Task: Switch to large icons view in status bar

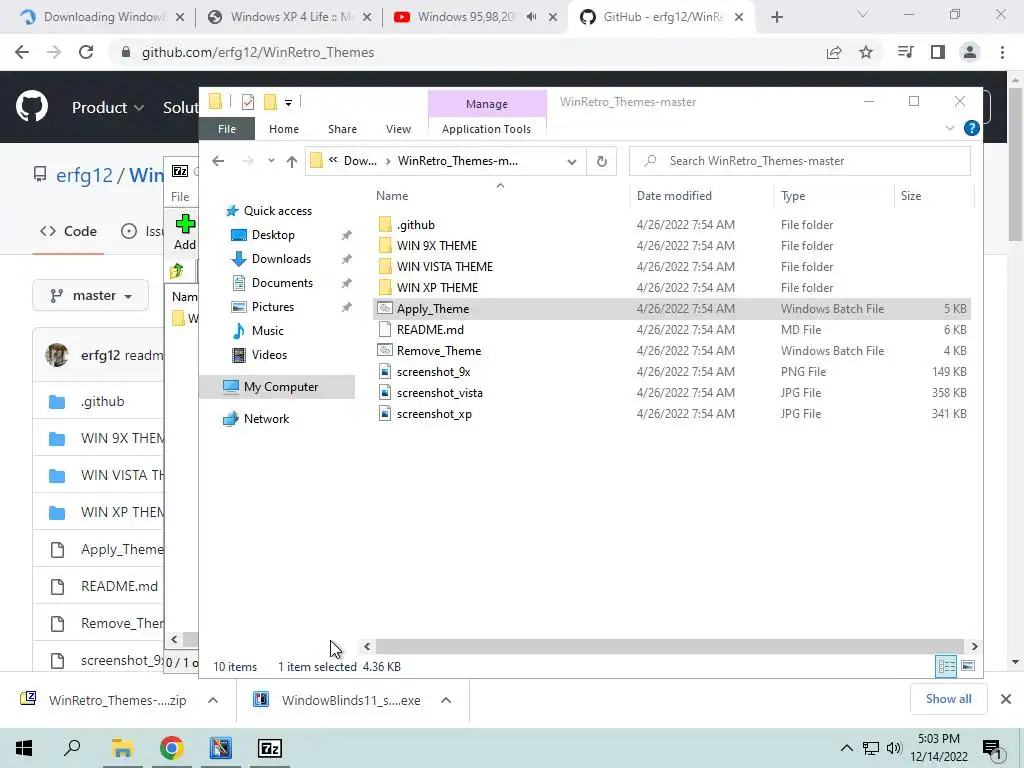Action: pyautogui.click(x=968, y=666)
